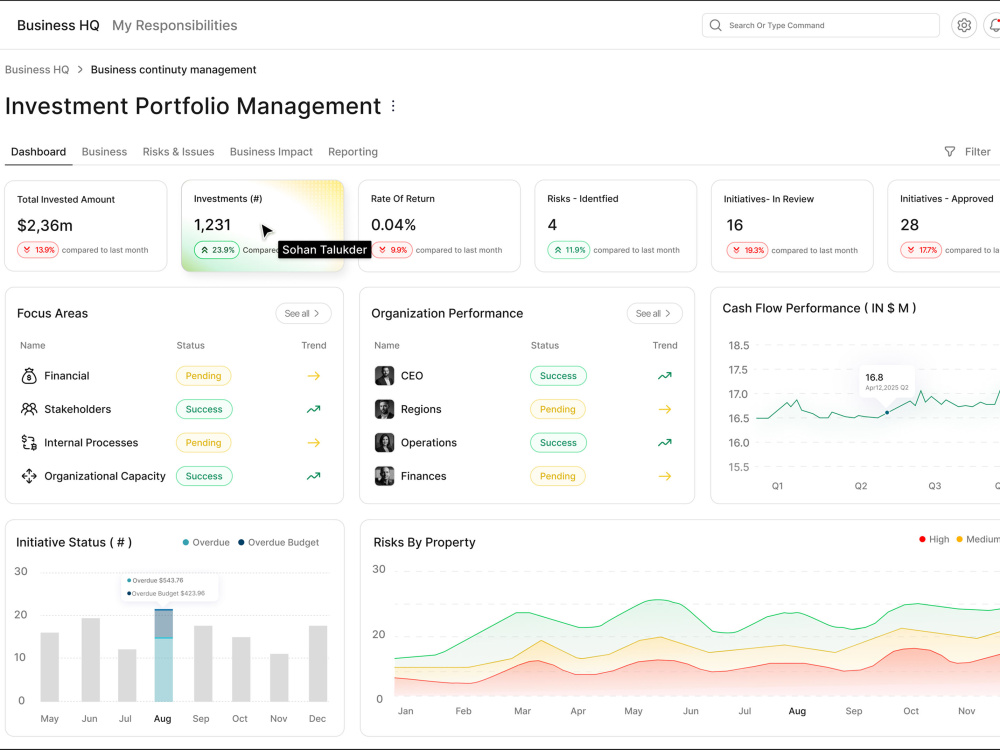Toggle the High risk legend item
This screenshot has width=1000, height=750.
pos(934,539)
